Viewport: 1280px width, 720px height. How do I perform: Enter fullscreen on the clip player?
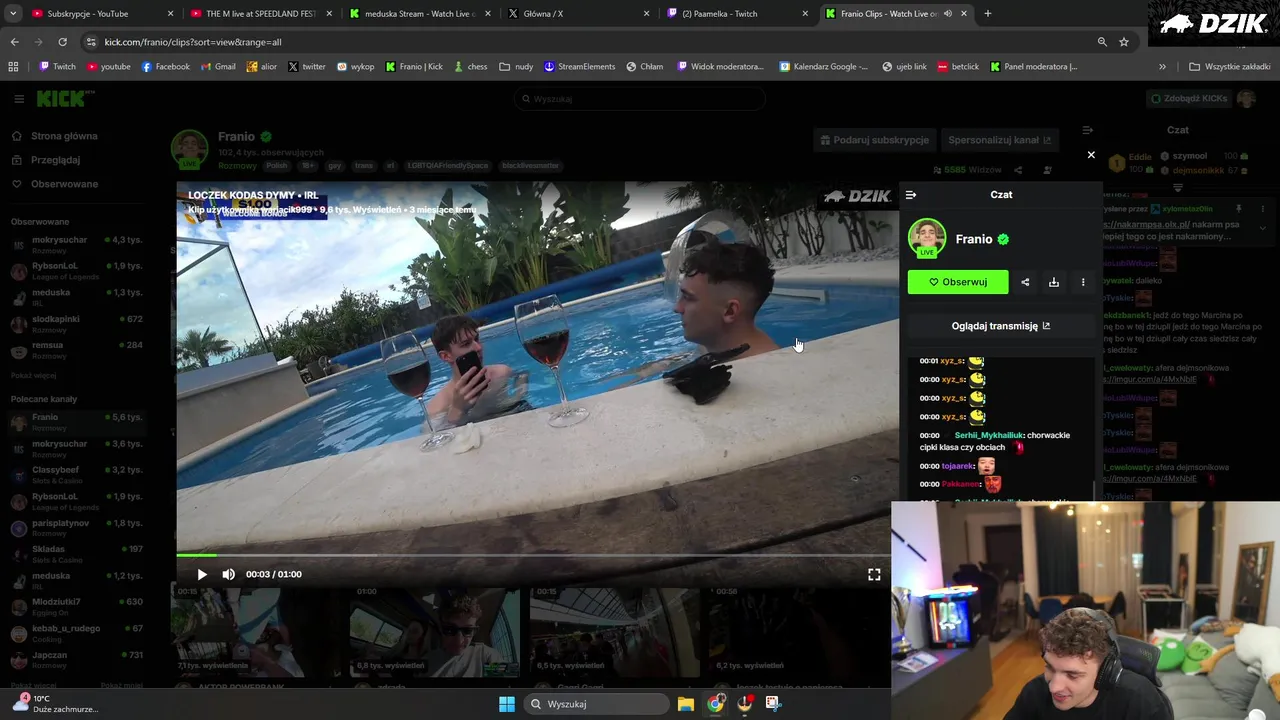click(874, 574)
